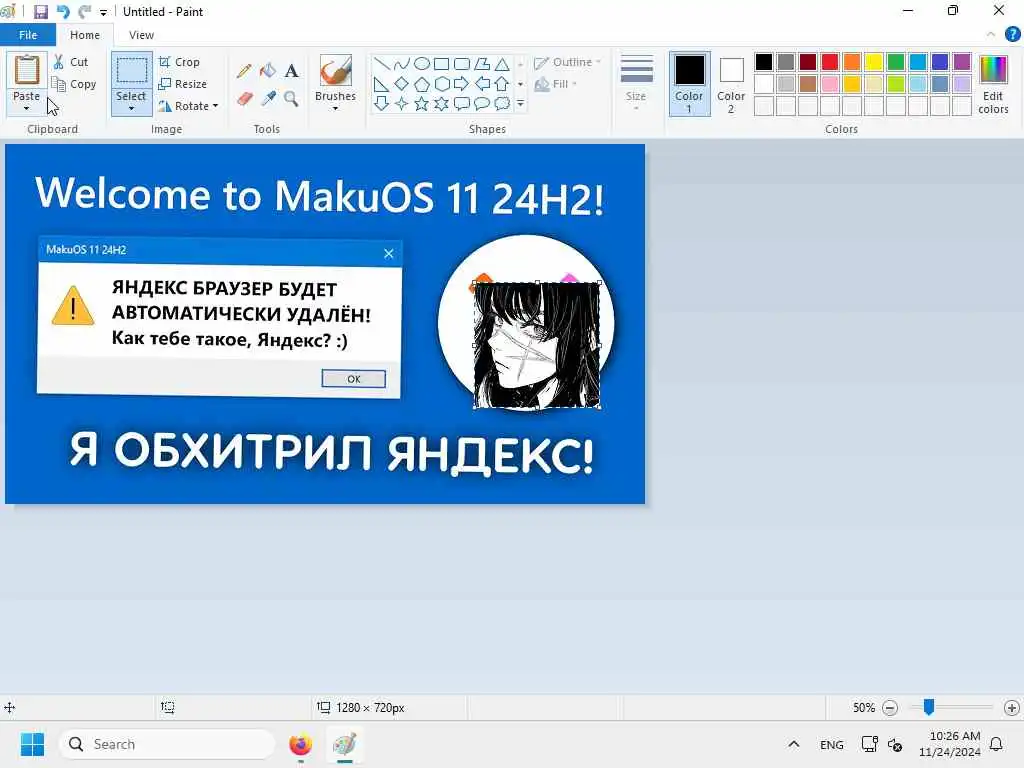Viewport: 1024px width, 768px height.
Task: Activate Color 2 selector
Action: pyautogui.click(x=731, y=84)
